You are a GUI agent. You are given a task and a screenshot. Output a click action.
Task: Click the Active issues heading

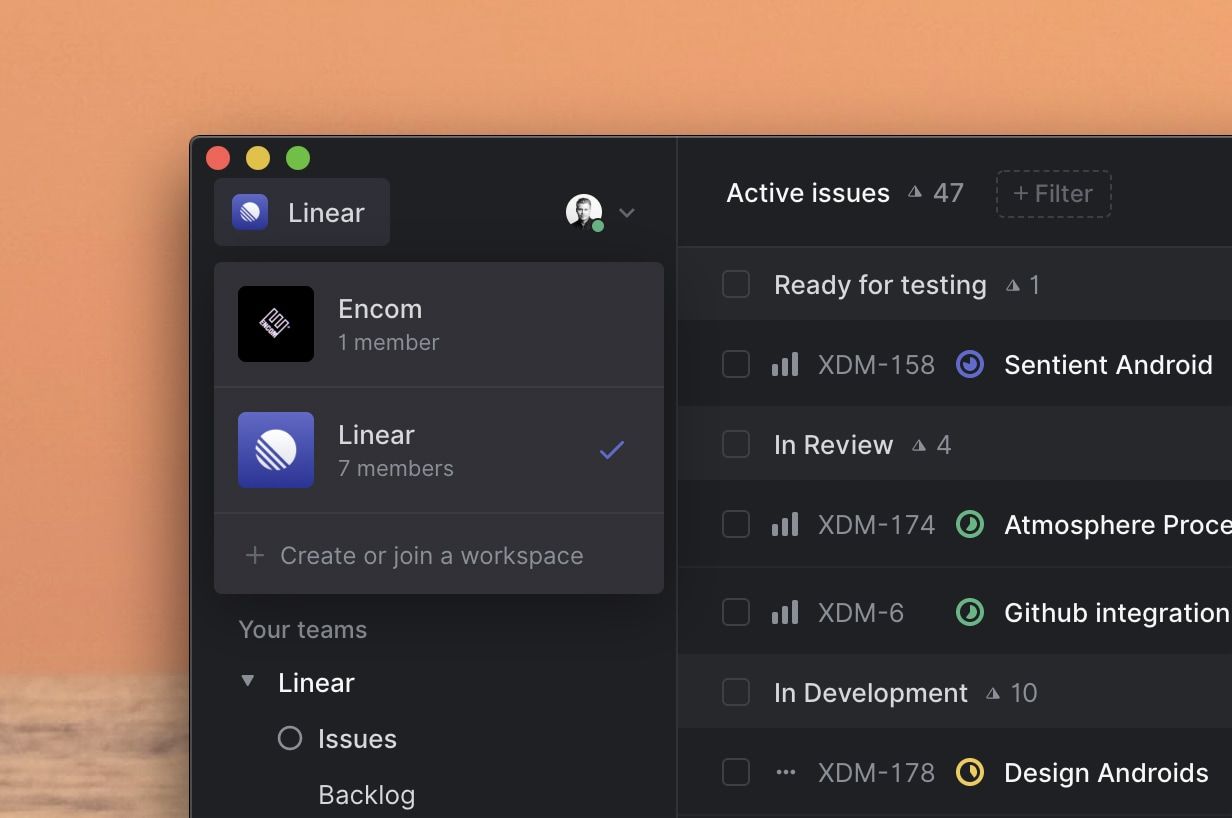pyautogui.click(x=808, y=193)
